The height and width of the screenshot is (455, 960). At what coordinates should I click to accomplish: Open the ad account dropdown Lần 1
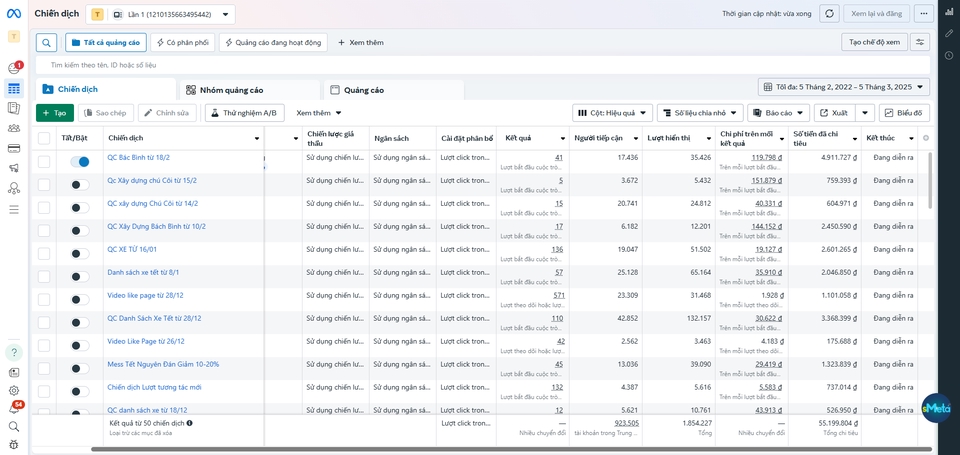[x=160, y=14]
